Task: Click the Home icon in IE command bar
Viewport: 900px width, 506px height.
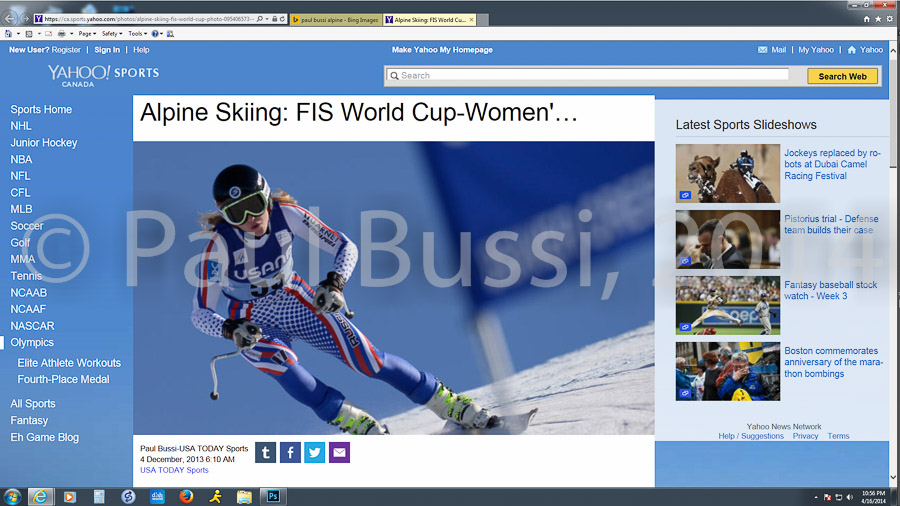Action: click(x=8, y=34)
